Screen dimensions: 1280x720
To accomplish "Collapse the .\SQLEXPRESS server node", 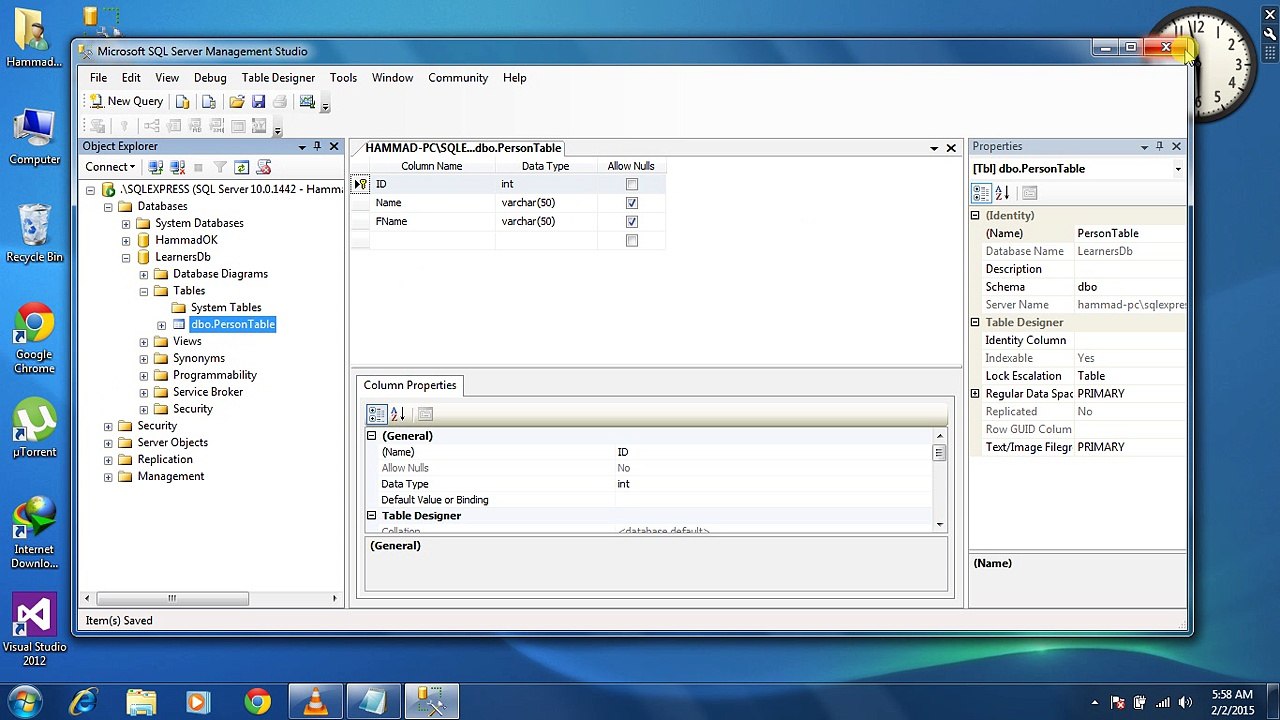I will point(90,190).
